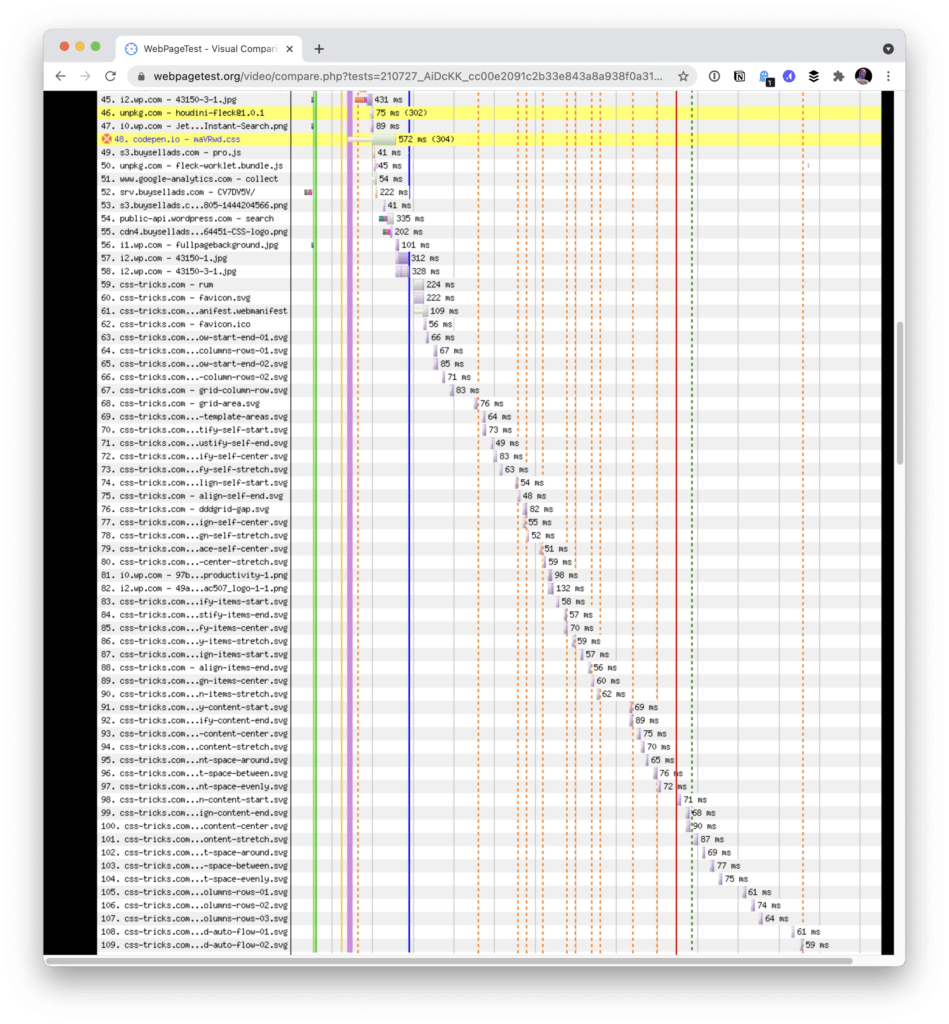Click the horizontal scrollbar at bottom
The height and width of the screenshot is (1024, 949).
[449, 961]
